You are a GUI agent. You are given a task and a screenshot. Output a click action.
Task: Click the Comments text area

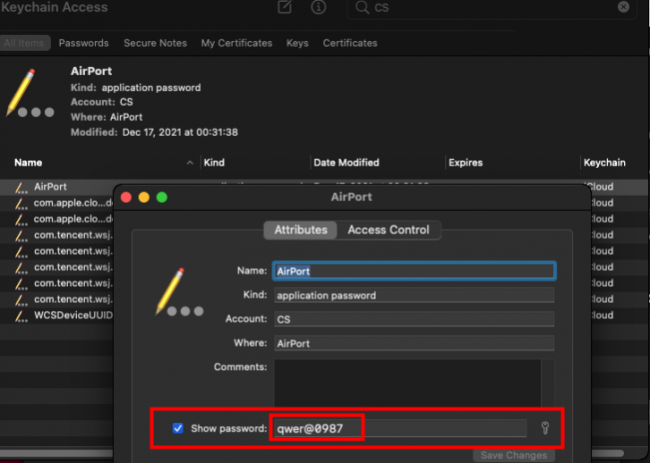click(x=407, y=383)
